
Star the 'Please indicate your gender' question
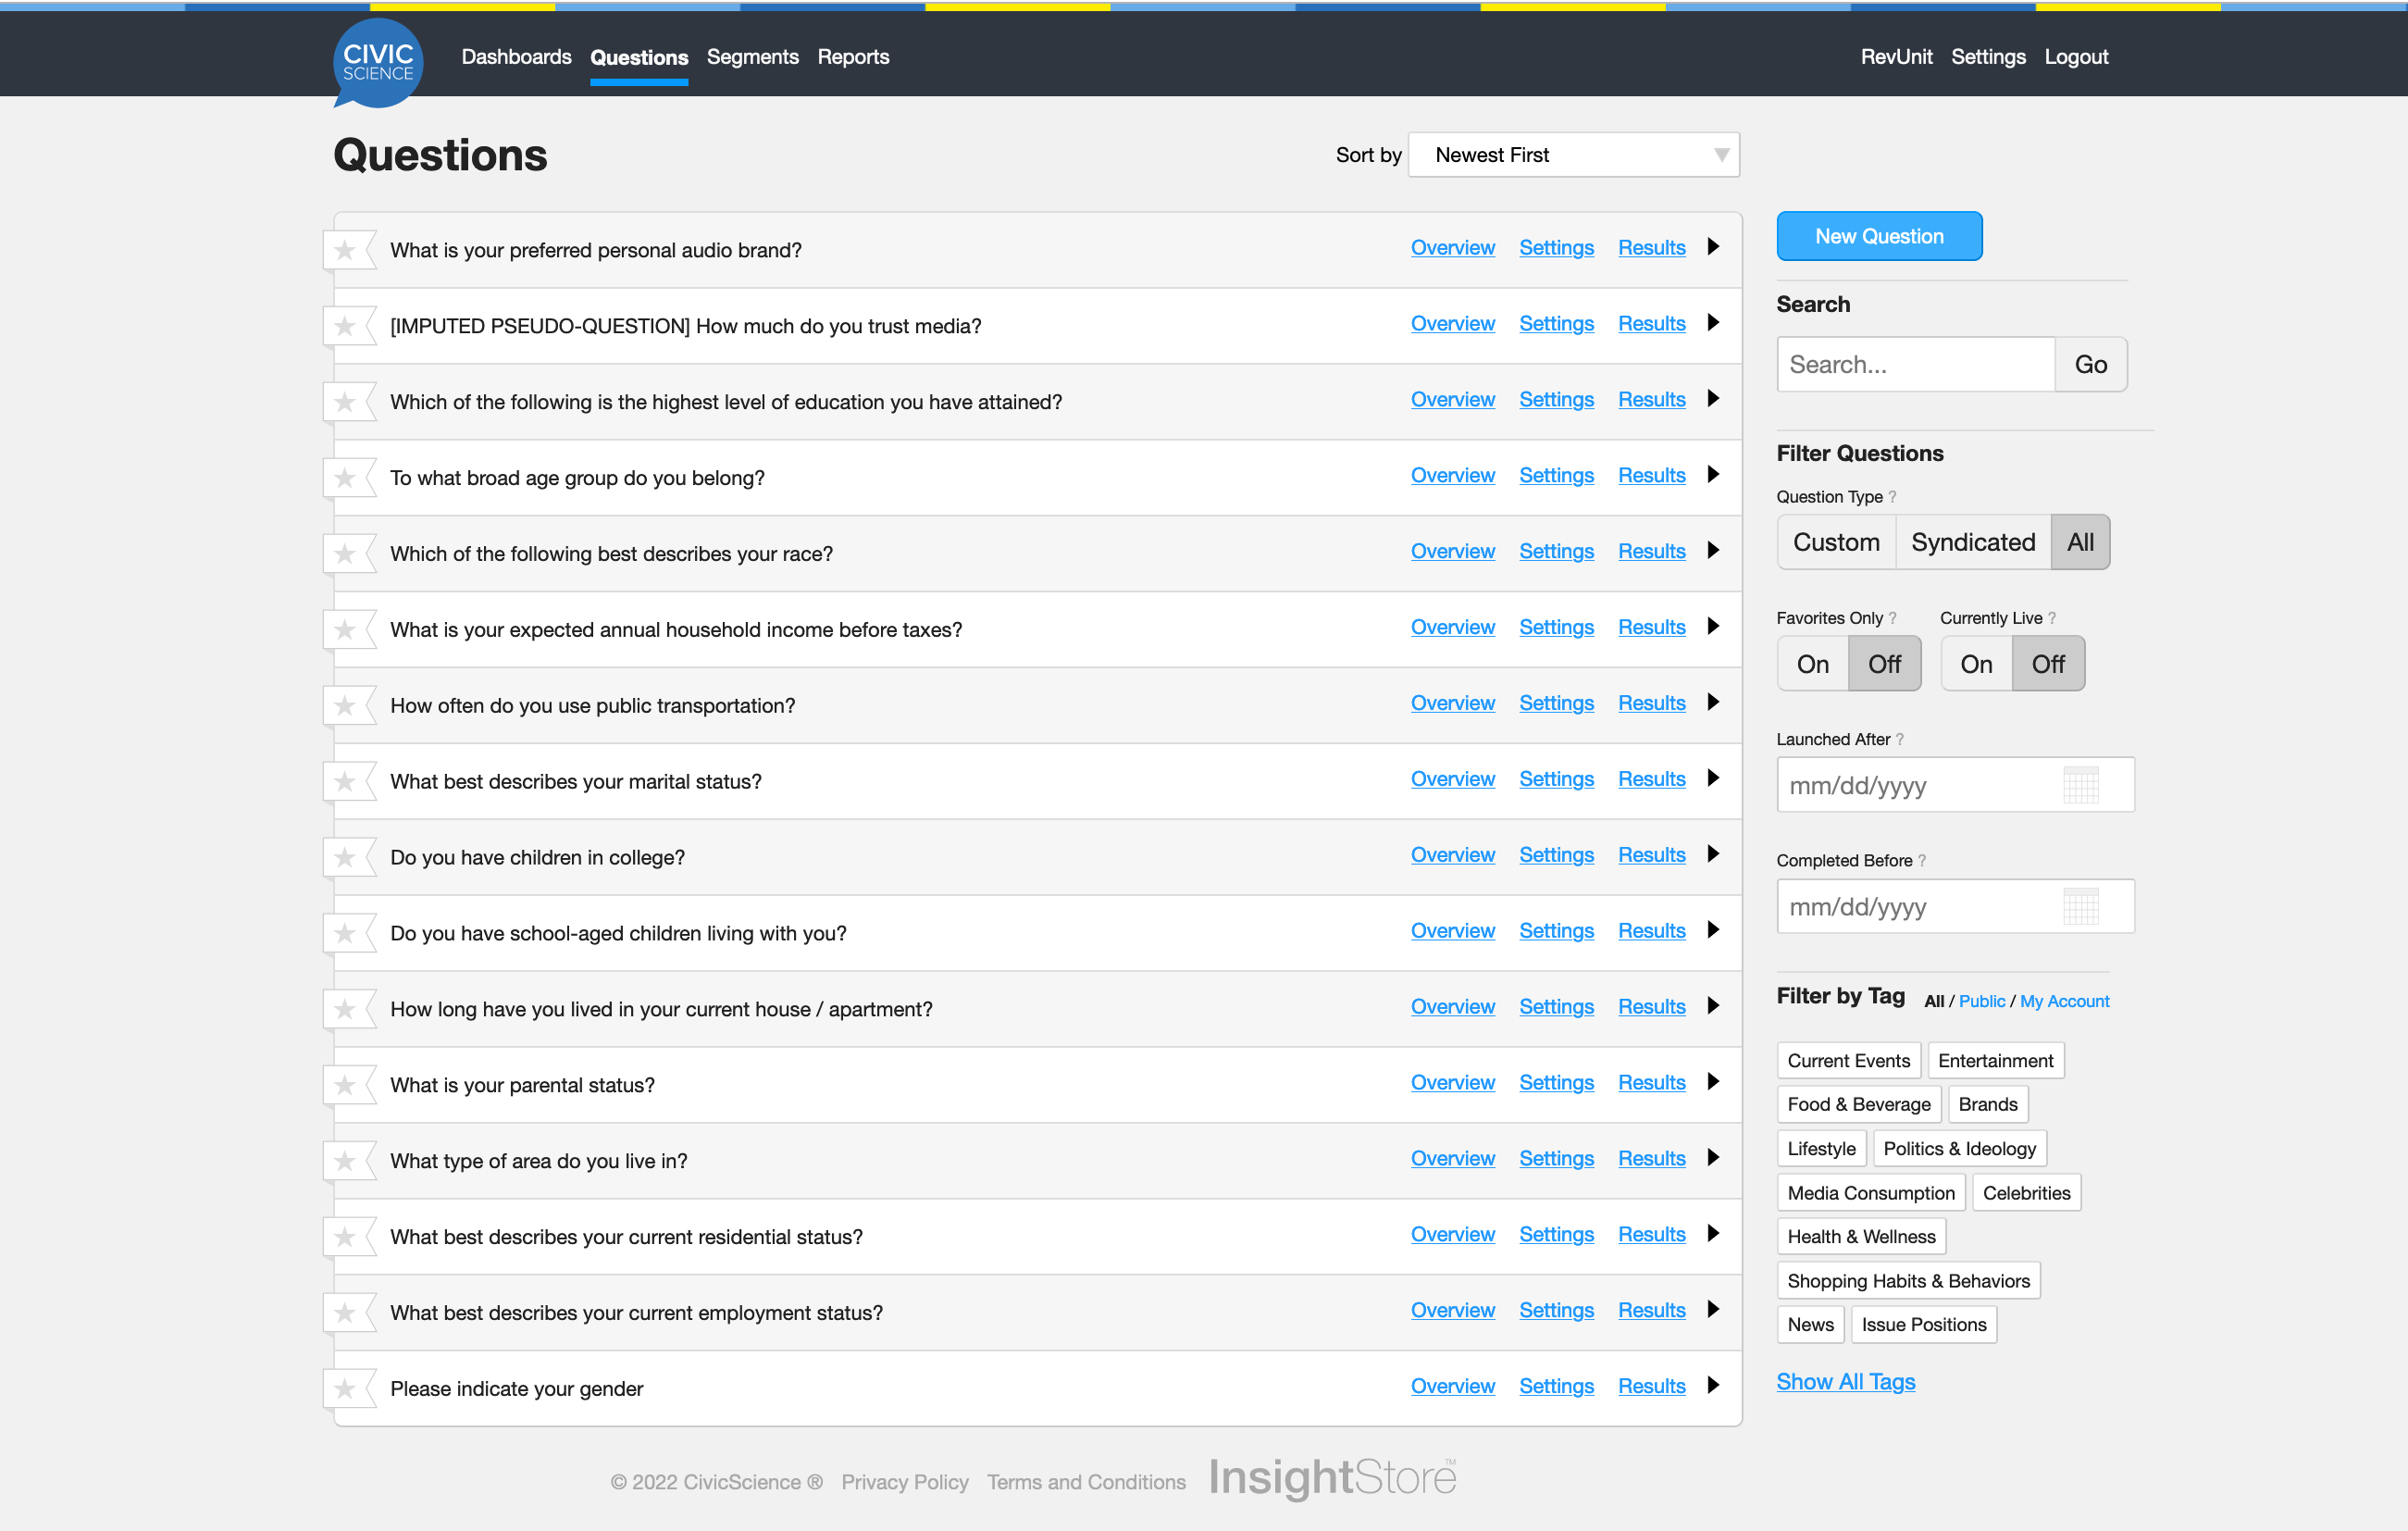(345, 1388)
